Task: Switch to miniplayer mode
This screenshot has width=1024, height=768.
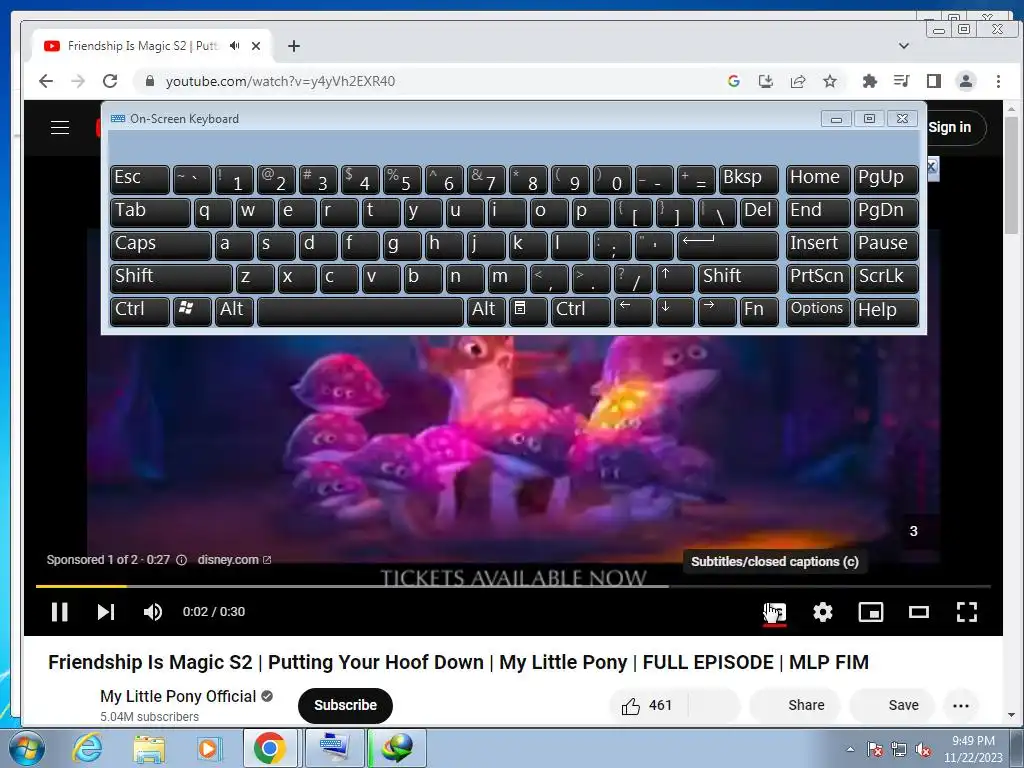Action: (x=871, y=612)
